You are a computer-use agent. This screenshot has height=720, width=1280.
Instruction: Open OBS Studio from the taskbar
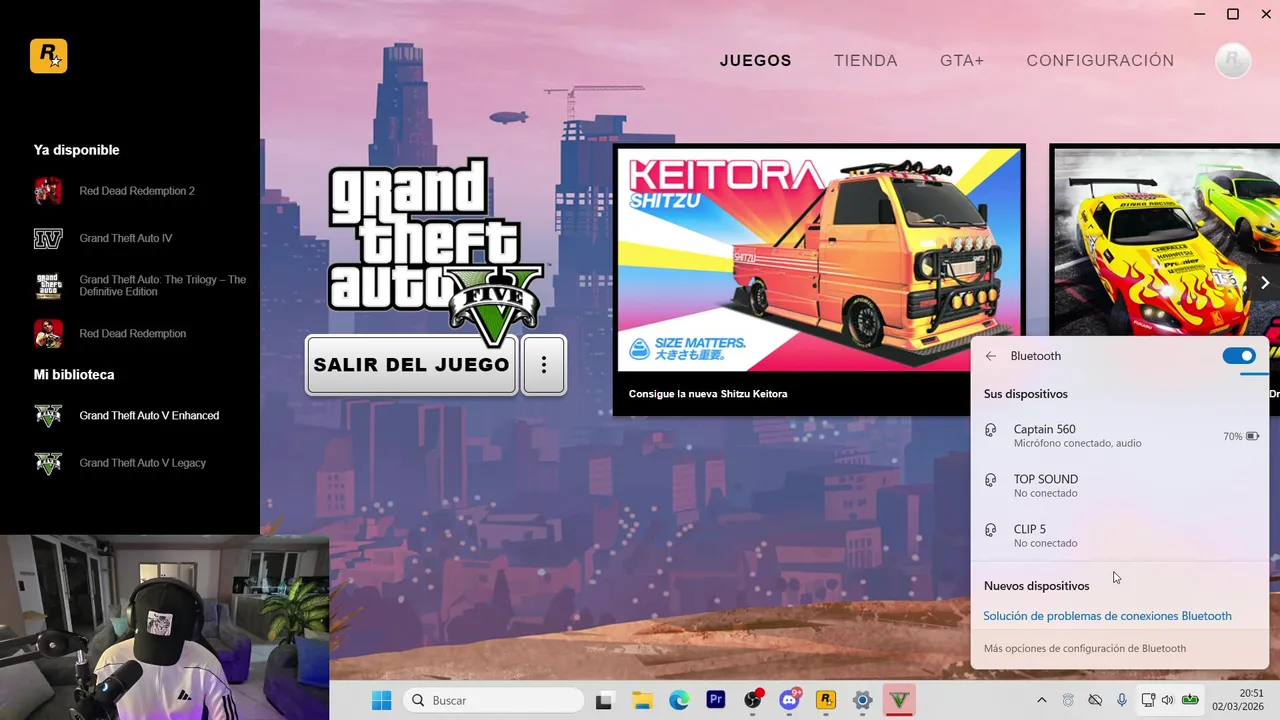(x=752, y=700)
